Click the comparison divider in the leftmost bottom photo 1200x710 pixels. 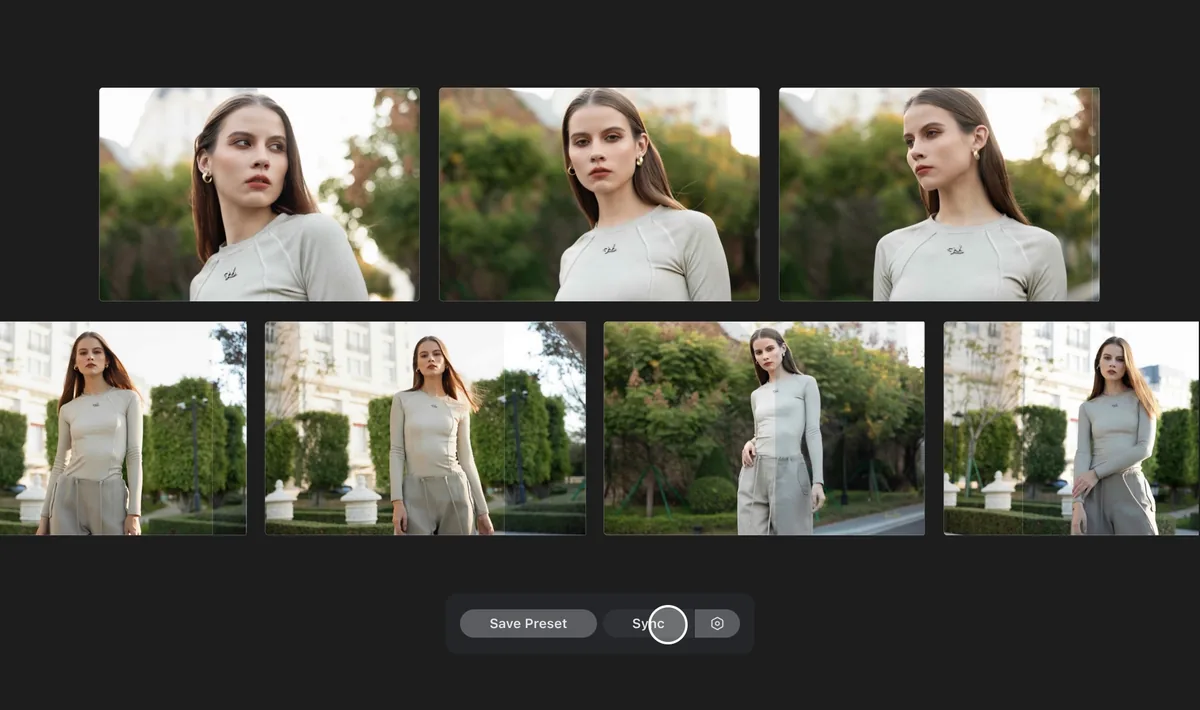(x=213, y=428)
